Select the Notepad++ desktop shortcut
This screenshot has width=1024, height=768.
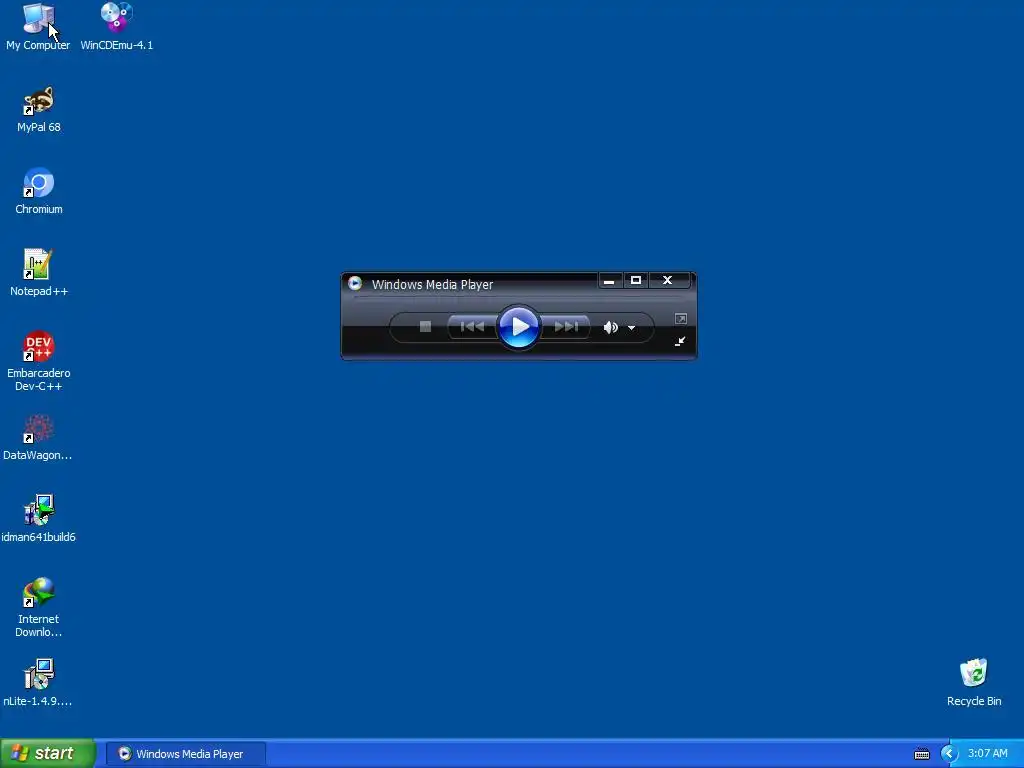point(39,273)
